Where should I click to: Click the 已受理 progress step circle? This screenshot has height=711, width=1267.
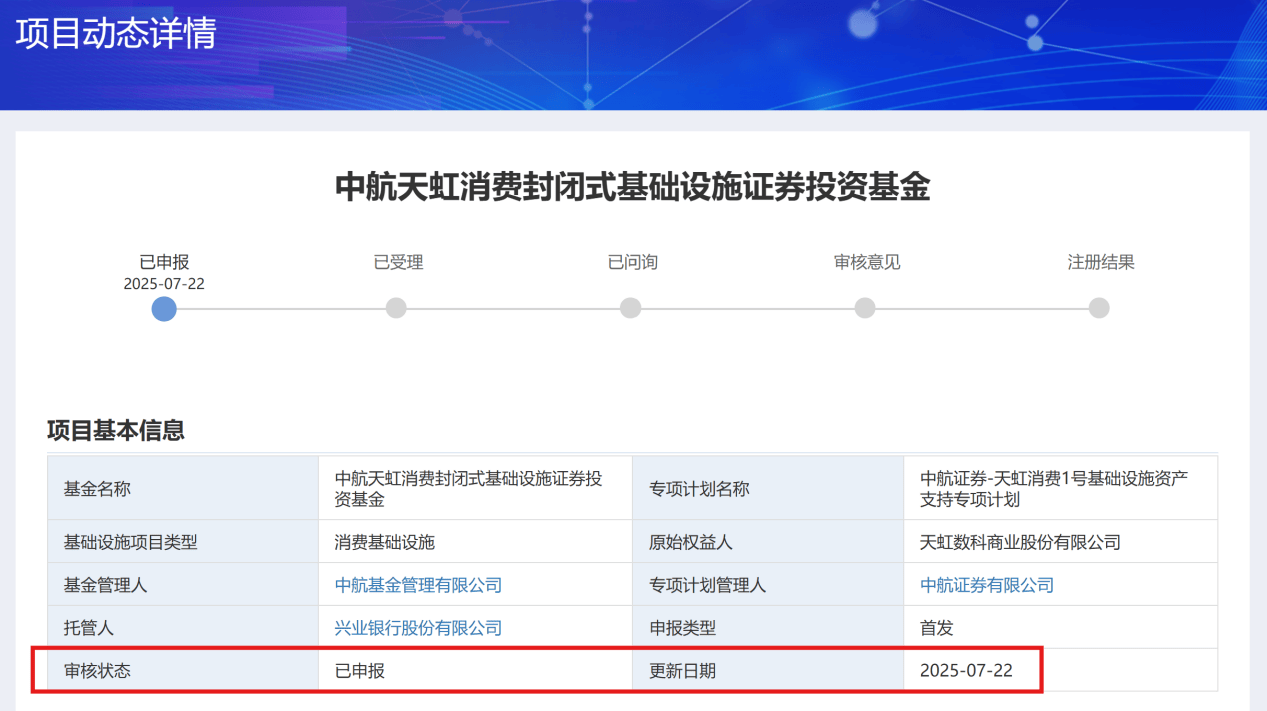coord(396,308)
